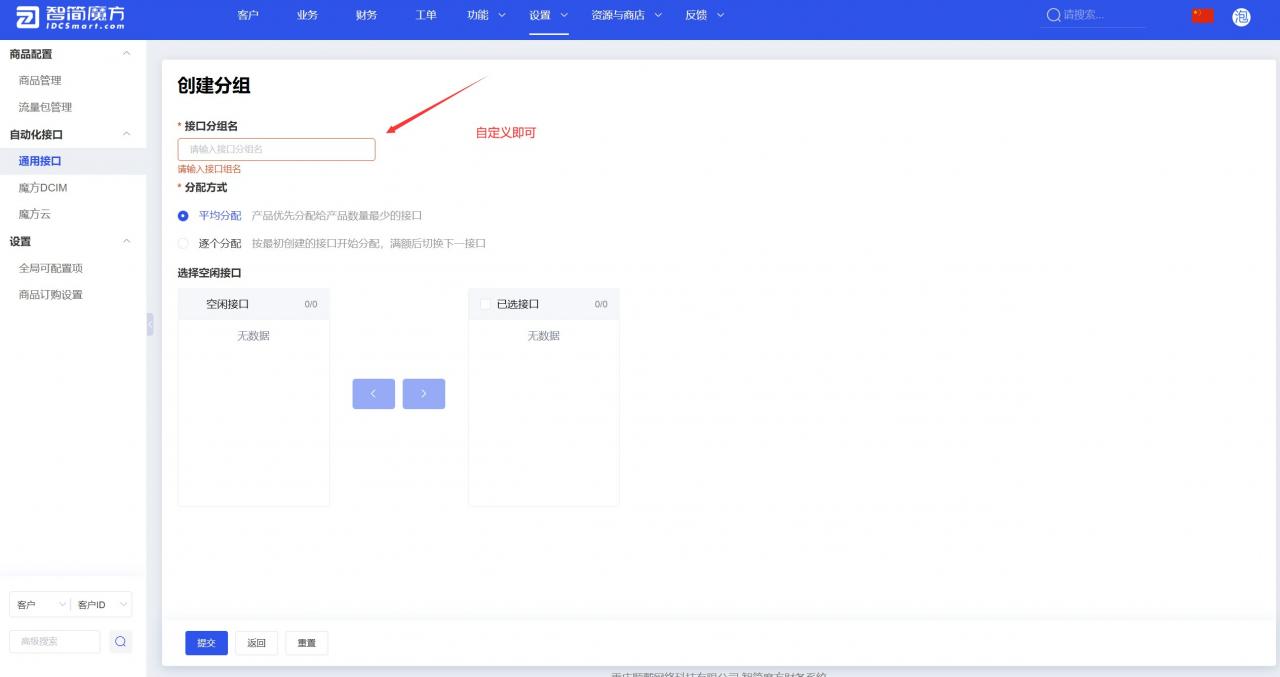Screen dimensions: 1280x677
Task: Click the Chinese flag language icon
Action: click(1202, 15)
